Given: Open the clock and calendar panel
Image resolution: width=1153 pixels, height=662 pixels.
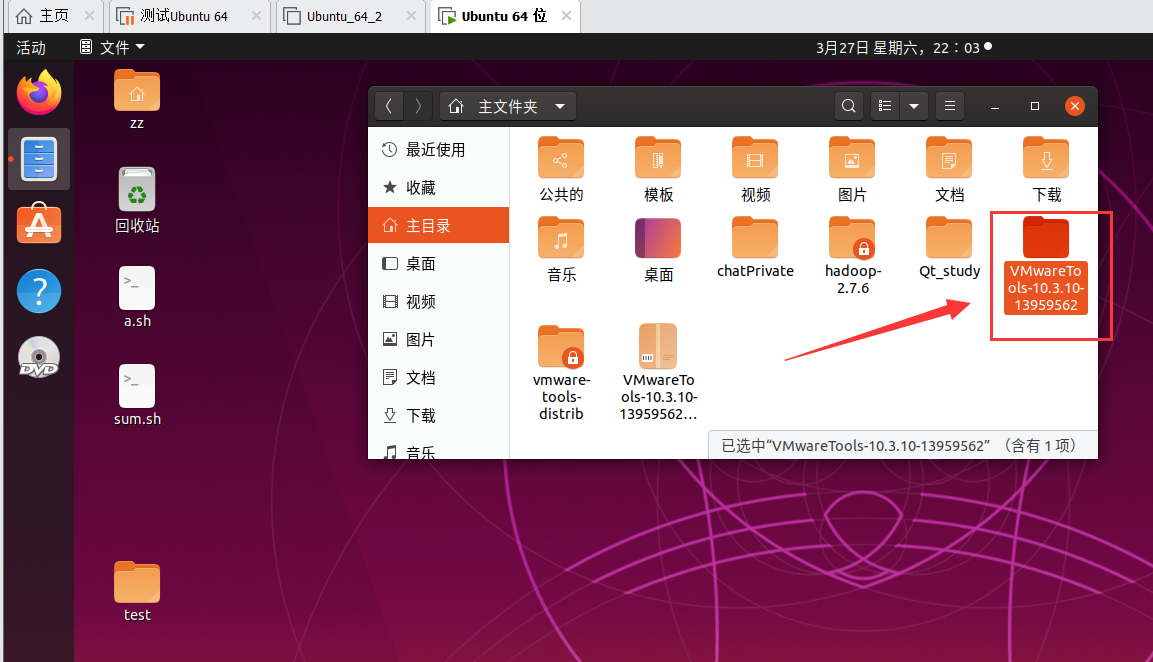Looking at the screenshot, I should 904,48.
